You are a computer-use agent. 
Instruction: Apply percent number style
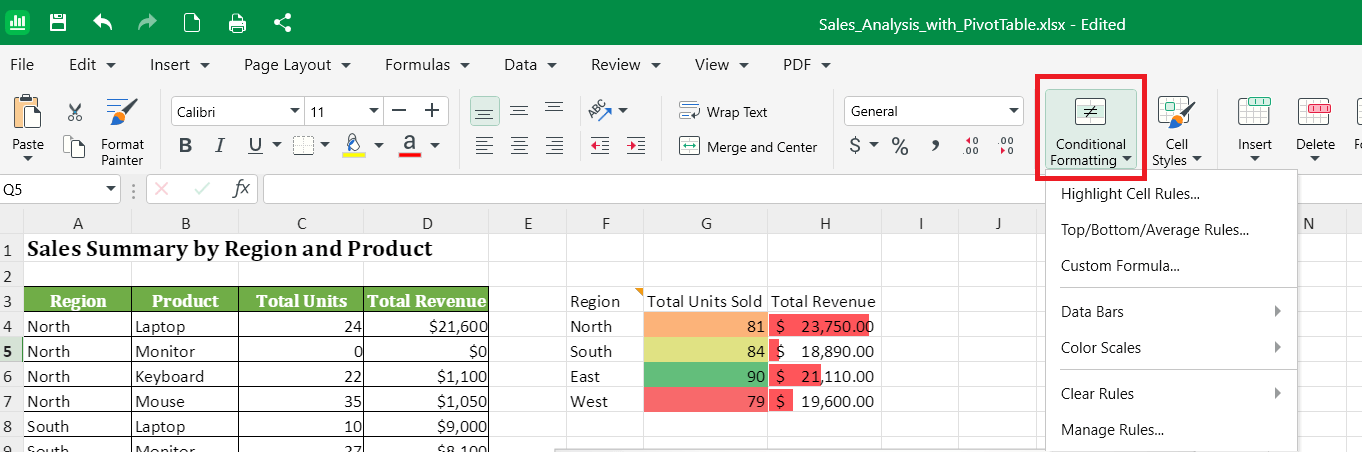[x=900, y=147]
